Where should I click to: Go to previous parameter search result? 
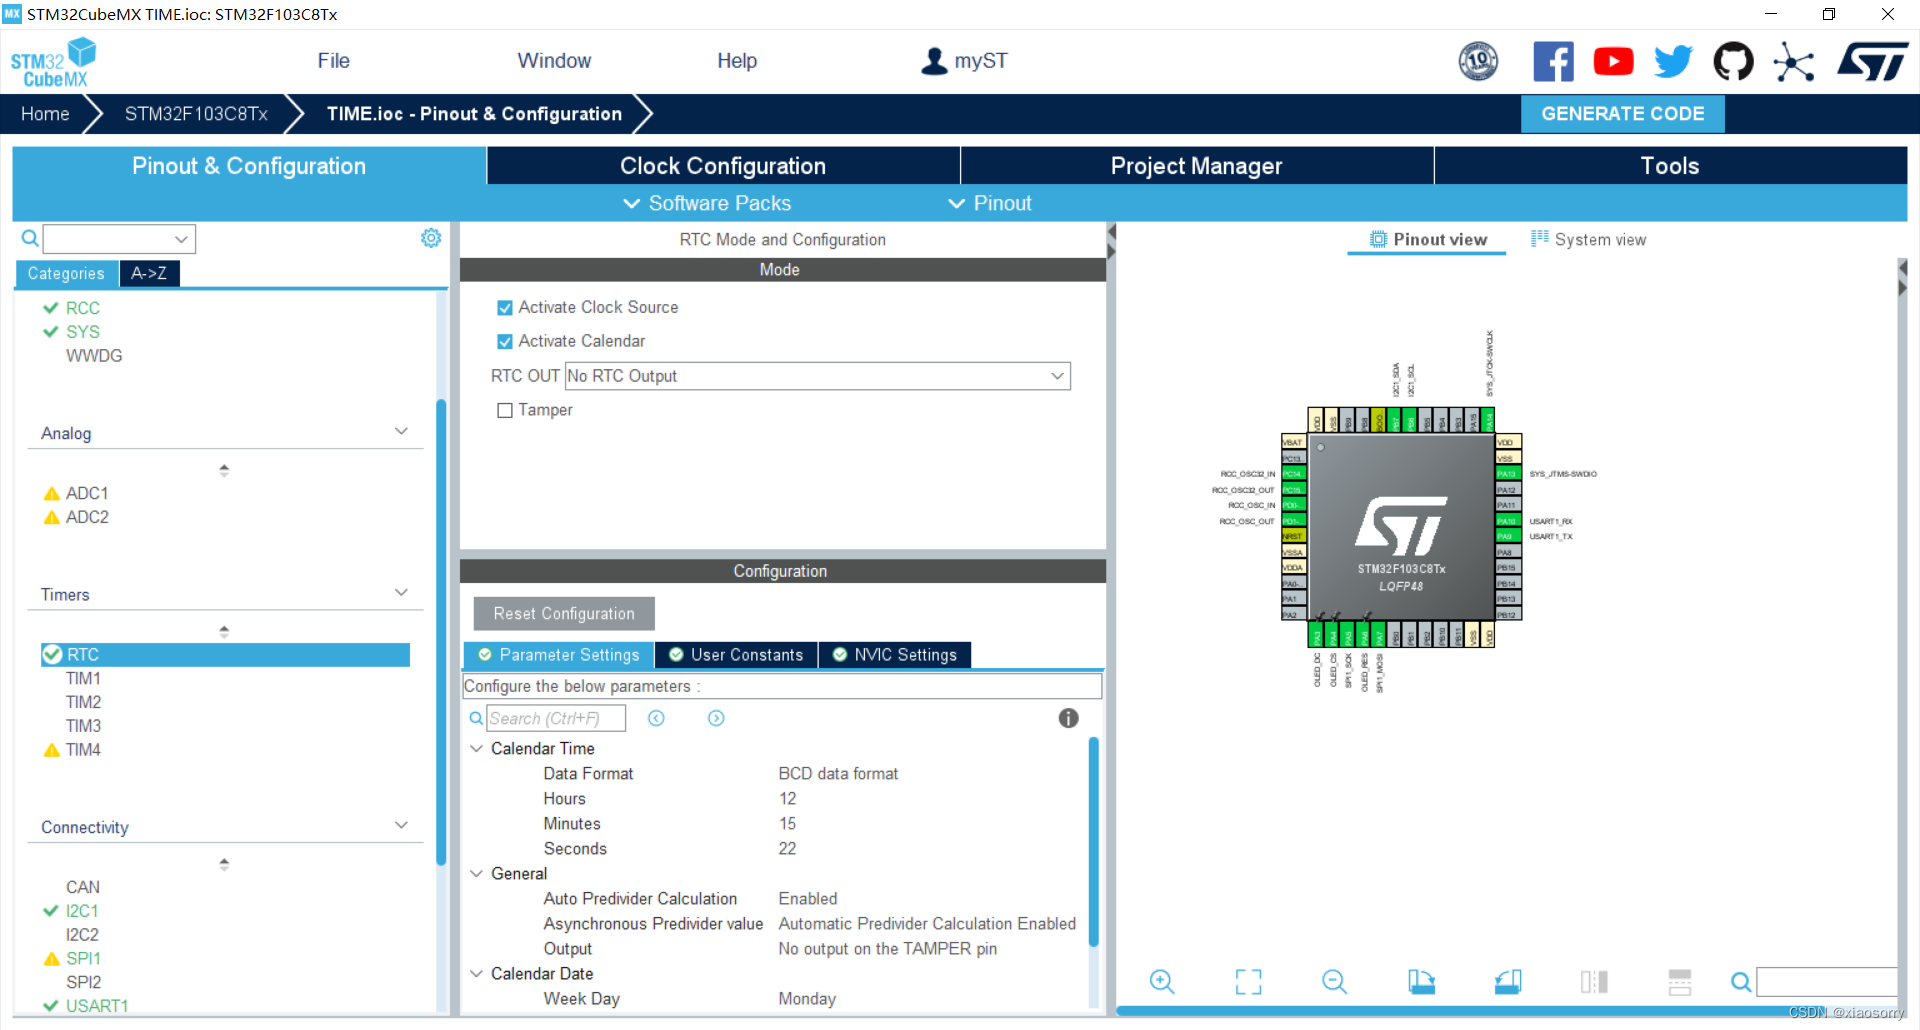(656, 718)
